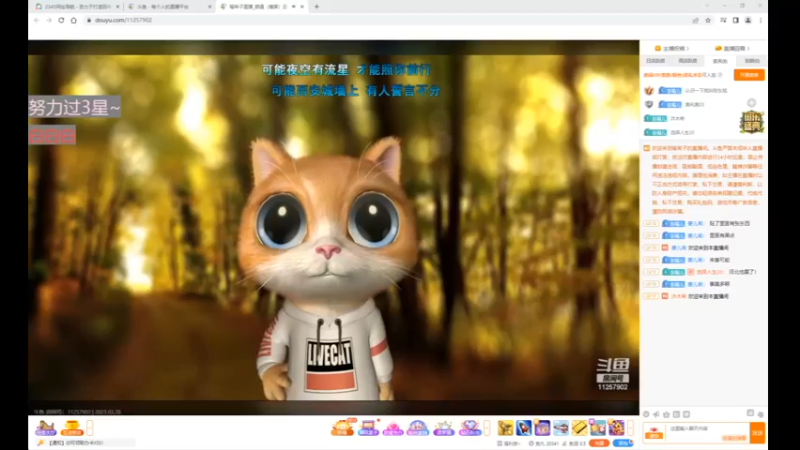The image size is (800, 450).
Task: Reload the Douyu page
Action: [61, 20]
